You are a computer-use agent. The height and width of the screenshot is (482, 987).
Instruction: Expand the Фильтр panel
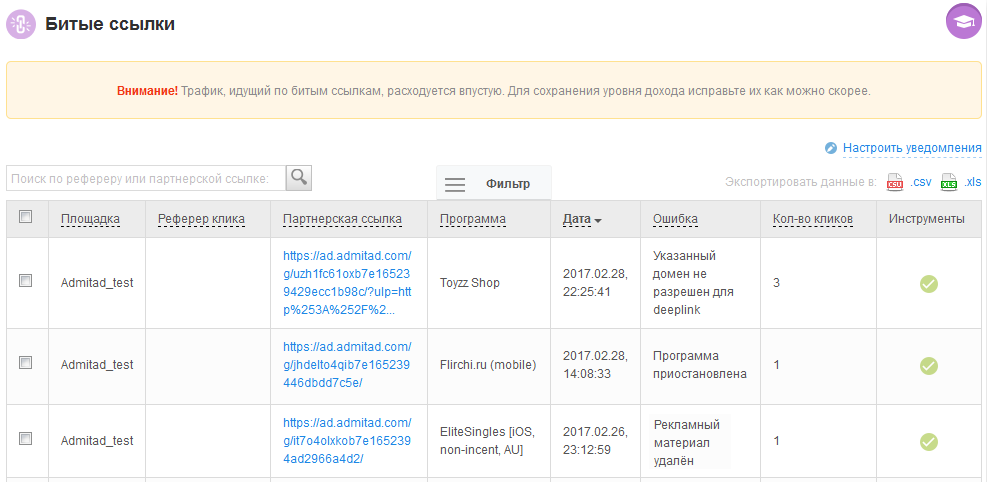point(494,184)
